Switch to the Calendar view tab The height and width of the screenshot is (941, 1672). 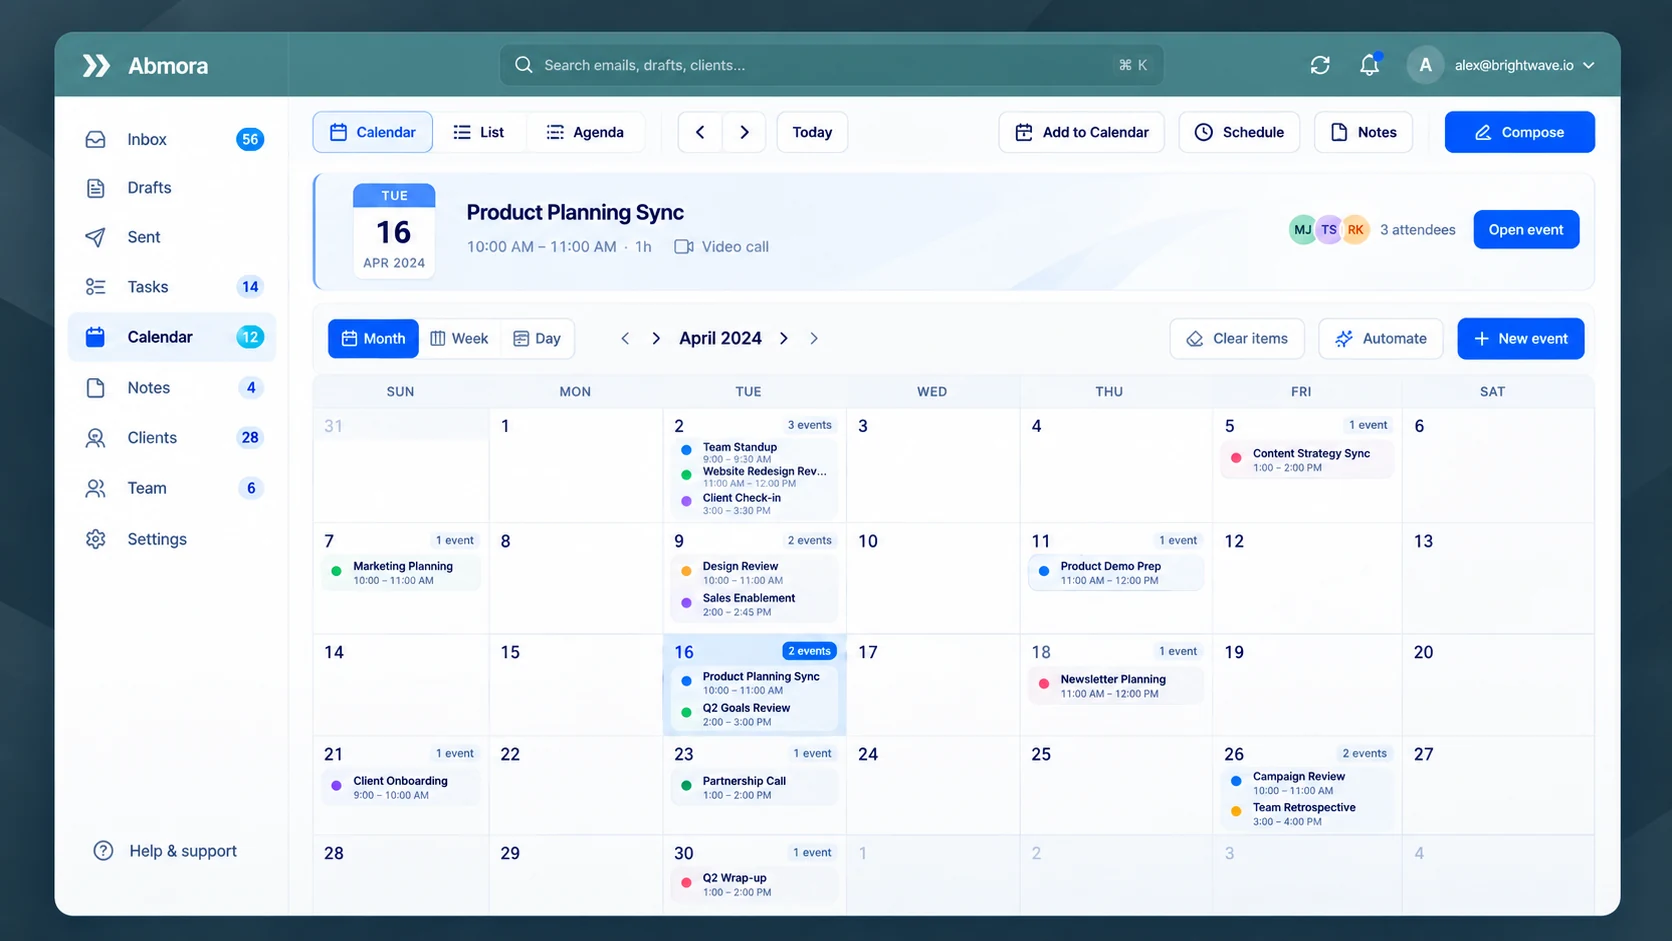point(373,132)
